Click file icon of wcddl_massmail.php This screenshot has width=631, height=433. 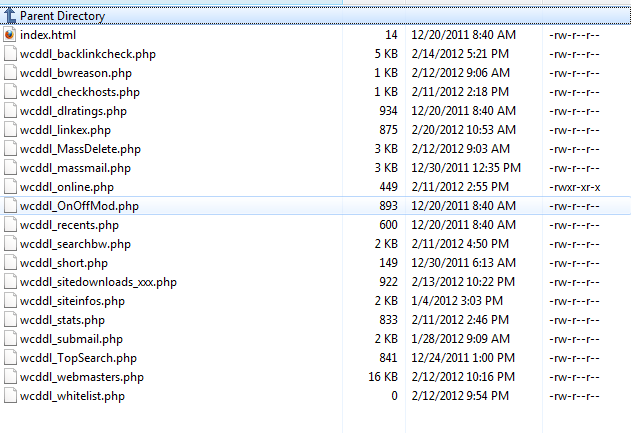10,168
